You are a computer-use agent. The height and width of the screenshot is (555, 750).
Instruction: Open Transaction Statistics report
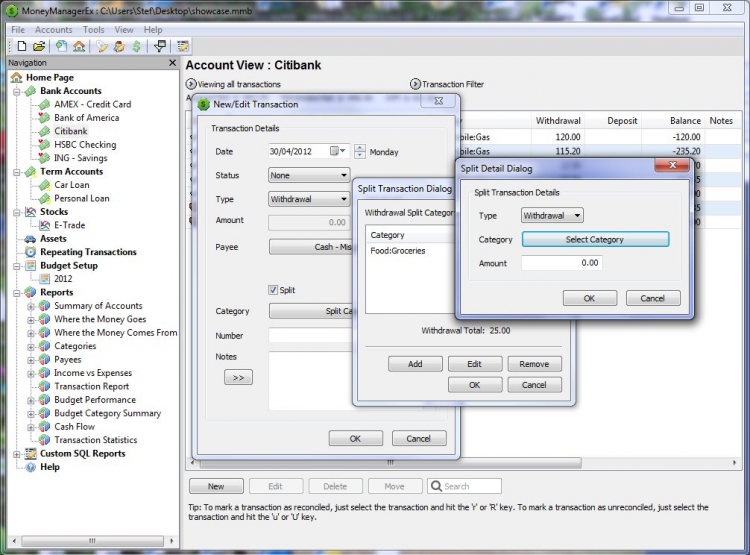(96, 439)
